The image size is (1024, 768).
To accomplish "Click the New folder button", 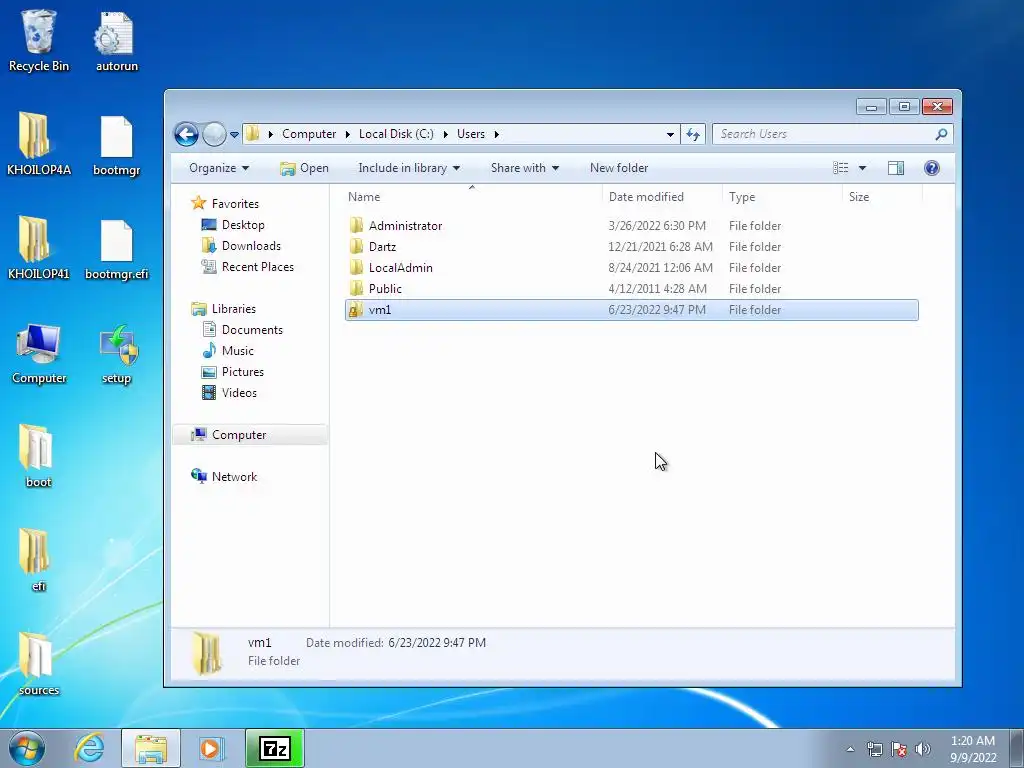I will tap(619, 168).
